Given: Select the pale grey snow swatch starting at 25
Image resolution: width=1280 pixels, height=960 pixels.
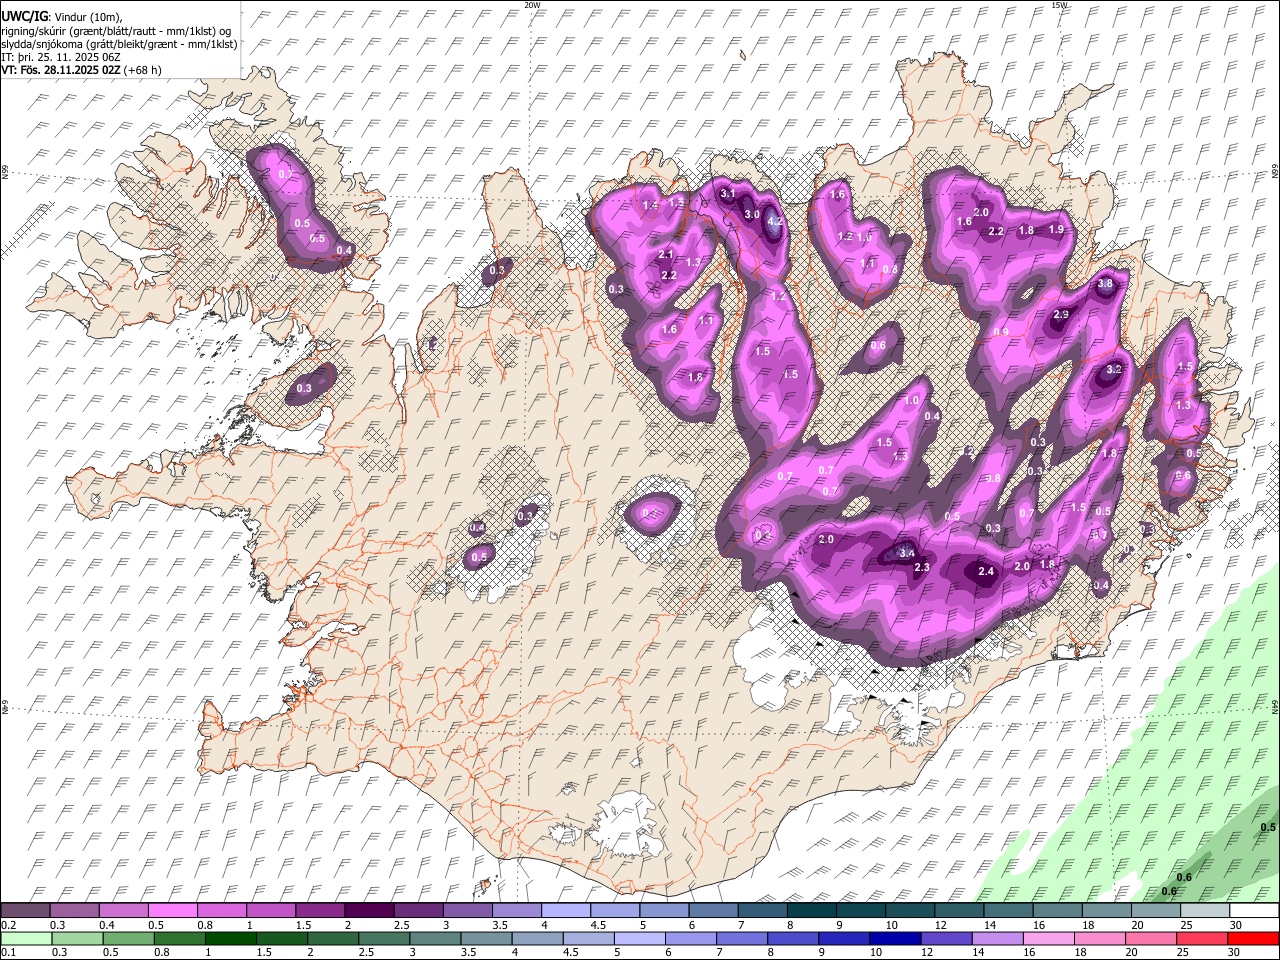Looking at the screenshot, I should [x=1205, y=911].
